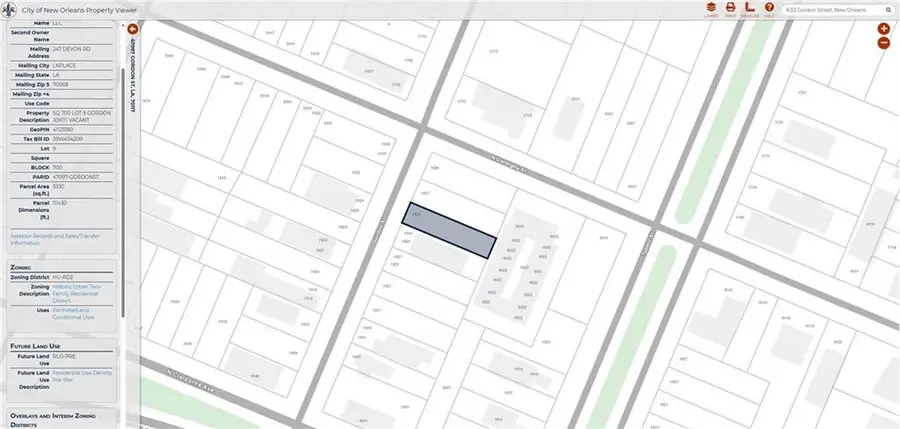The height and width of the screenshot is (429, 900).
Task: Activate the Measure tool
Action: click(x=749, y=9)
